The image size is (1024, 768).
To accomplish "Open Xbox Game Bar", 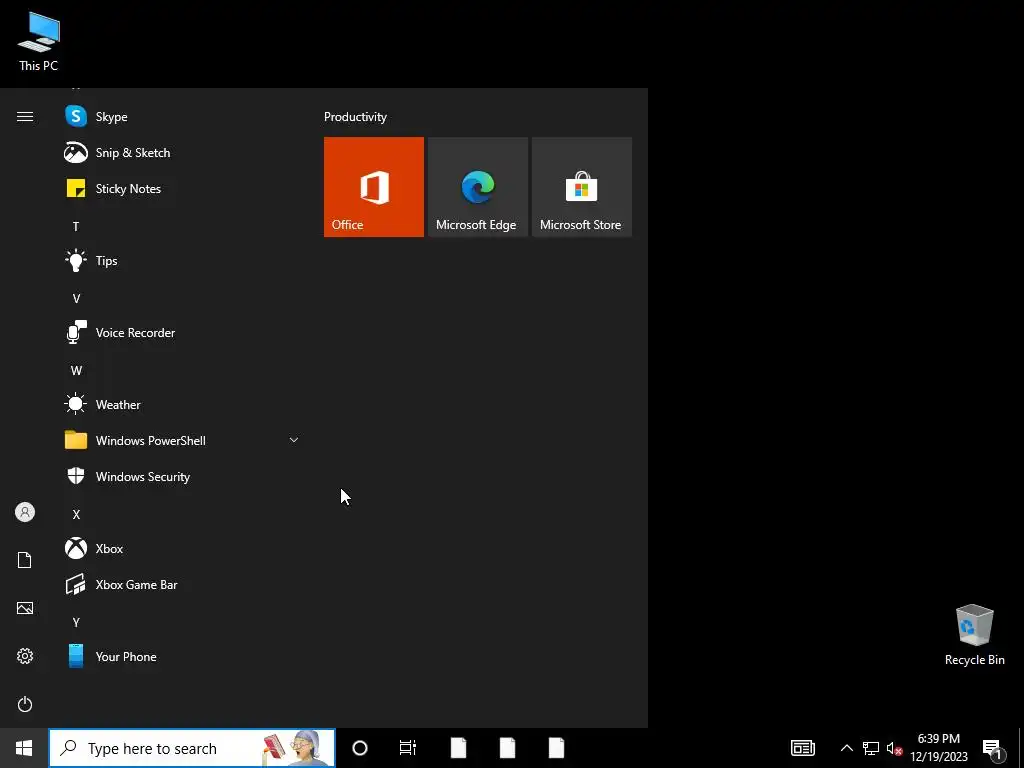I will click(183, 584).
